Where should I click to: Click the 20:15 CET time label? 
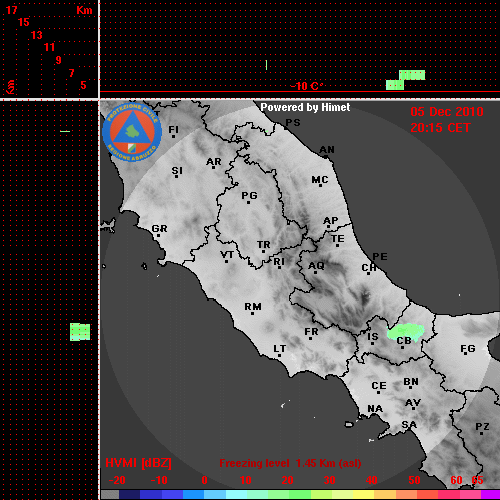(440, 128)
